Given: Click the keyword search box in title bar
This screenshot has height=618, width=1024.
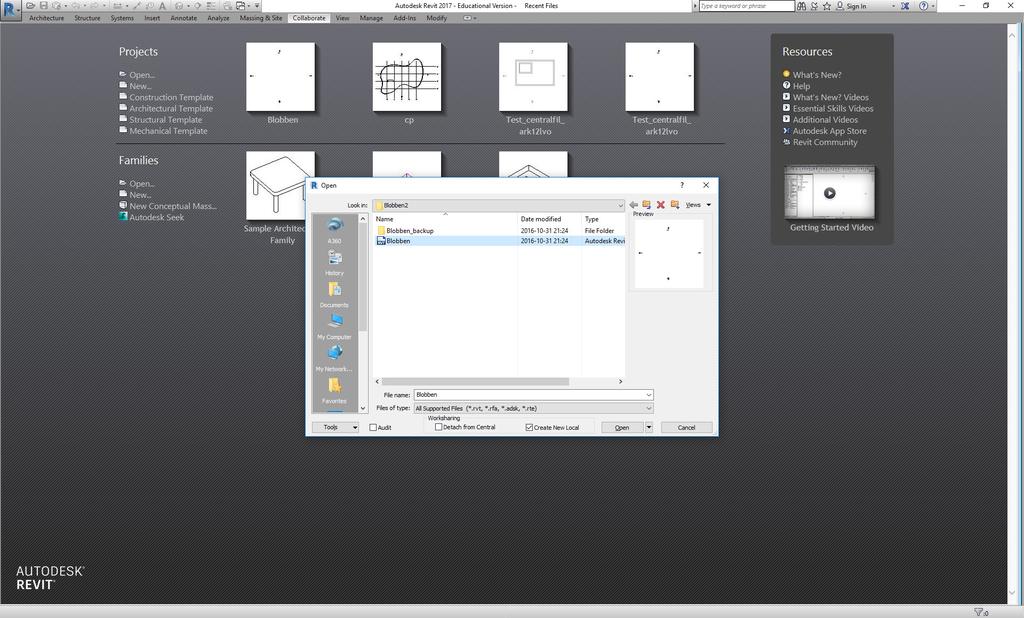Looking at the screenshot, I should pos(746,6).
